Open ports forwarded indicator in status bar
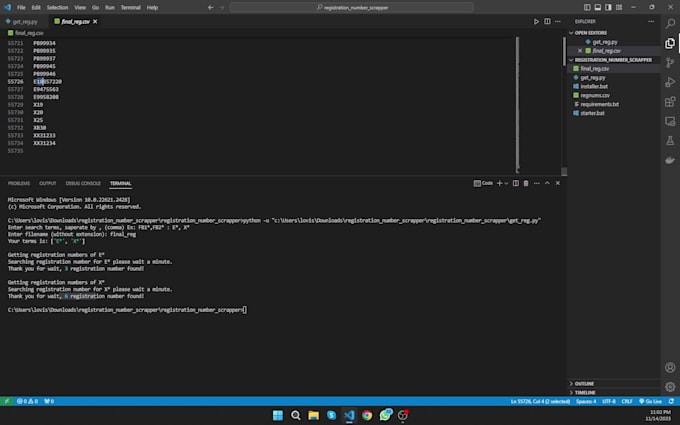The image size is (680, 425). (49, 401)
